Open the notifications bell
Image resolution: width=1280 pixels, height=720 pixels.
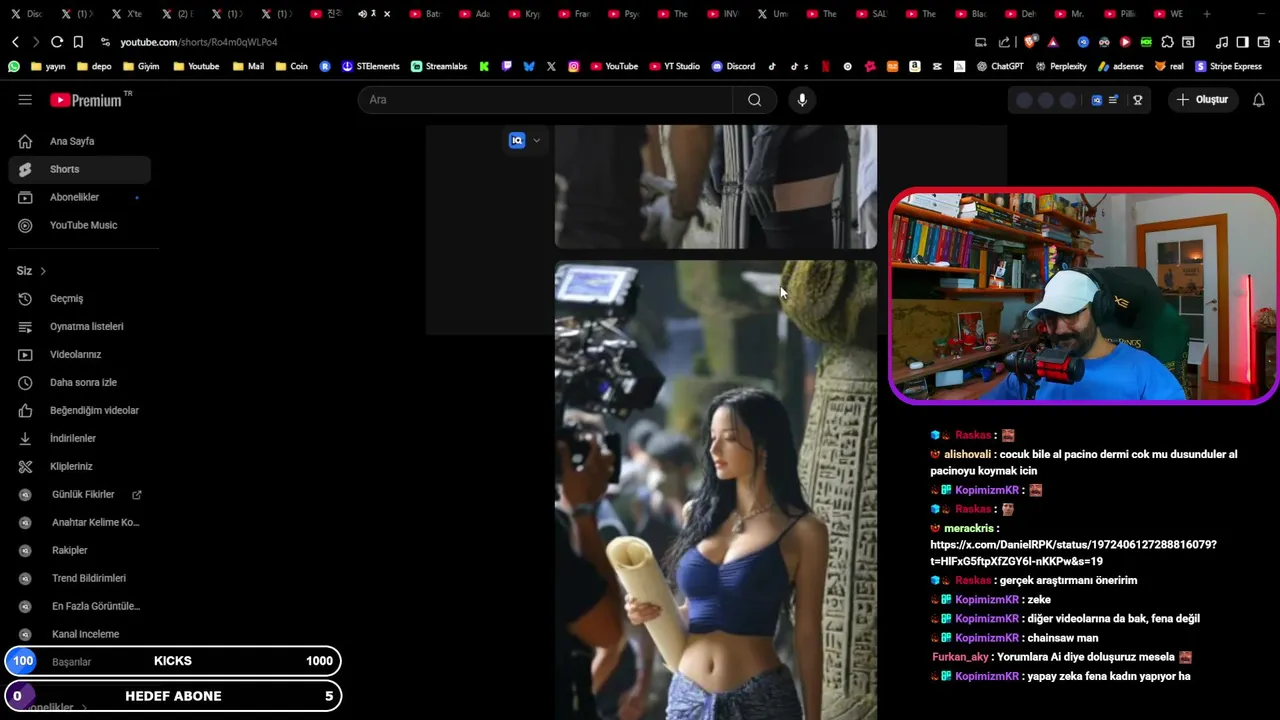click(x=1259, y=100)
